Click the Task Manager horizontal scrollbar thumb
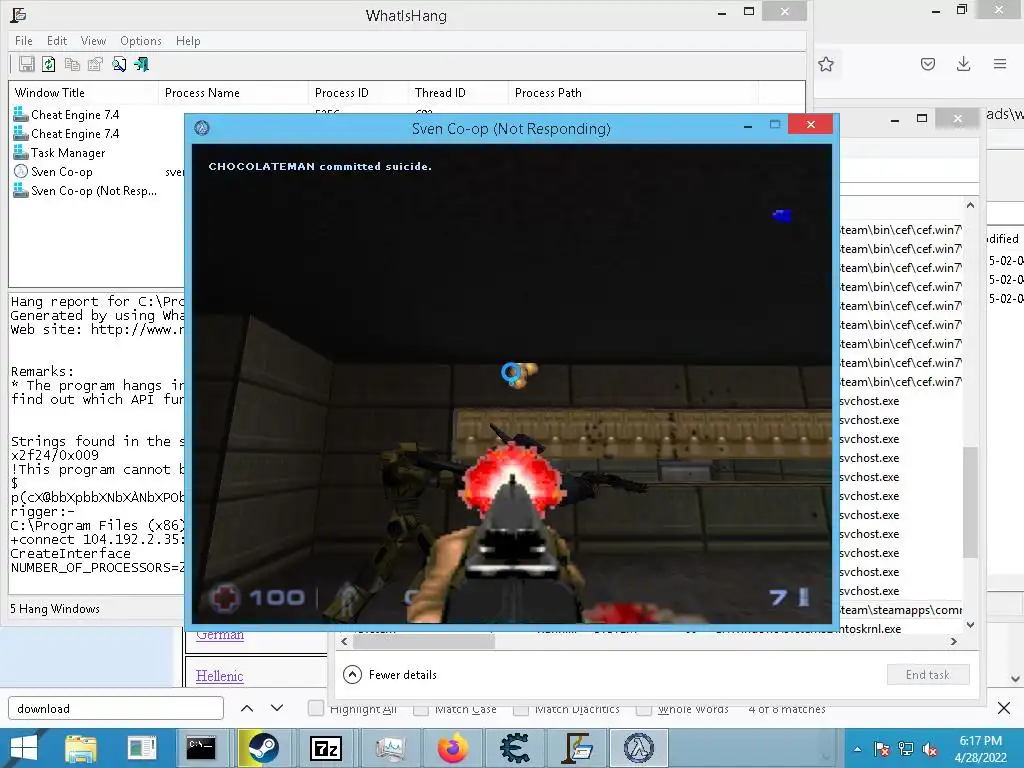Viewport: 1024px width, 768px height. [x=423, y=642]
